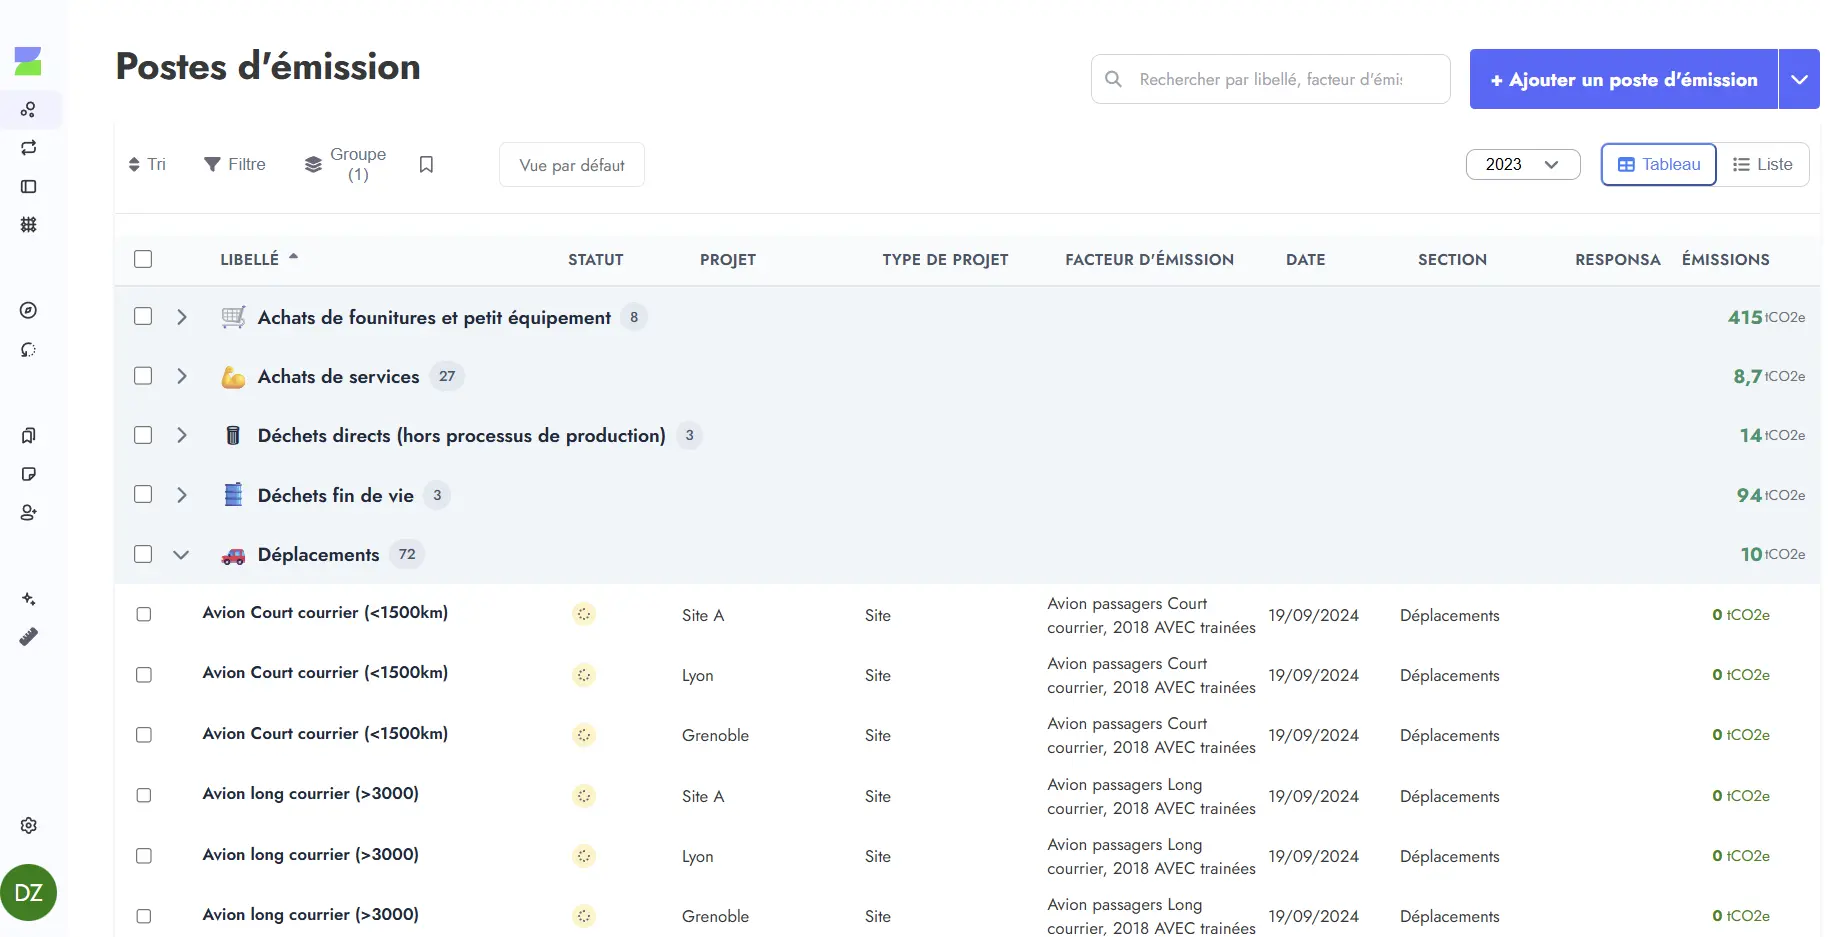Click the Ajouter un poste d'émission button
Viewport: 1828px width, 937px height.
tap(1623, 79)
